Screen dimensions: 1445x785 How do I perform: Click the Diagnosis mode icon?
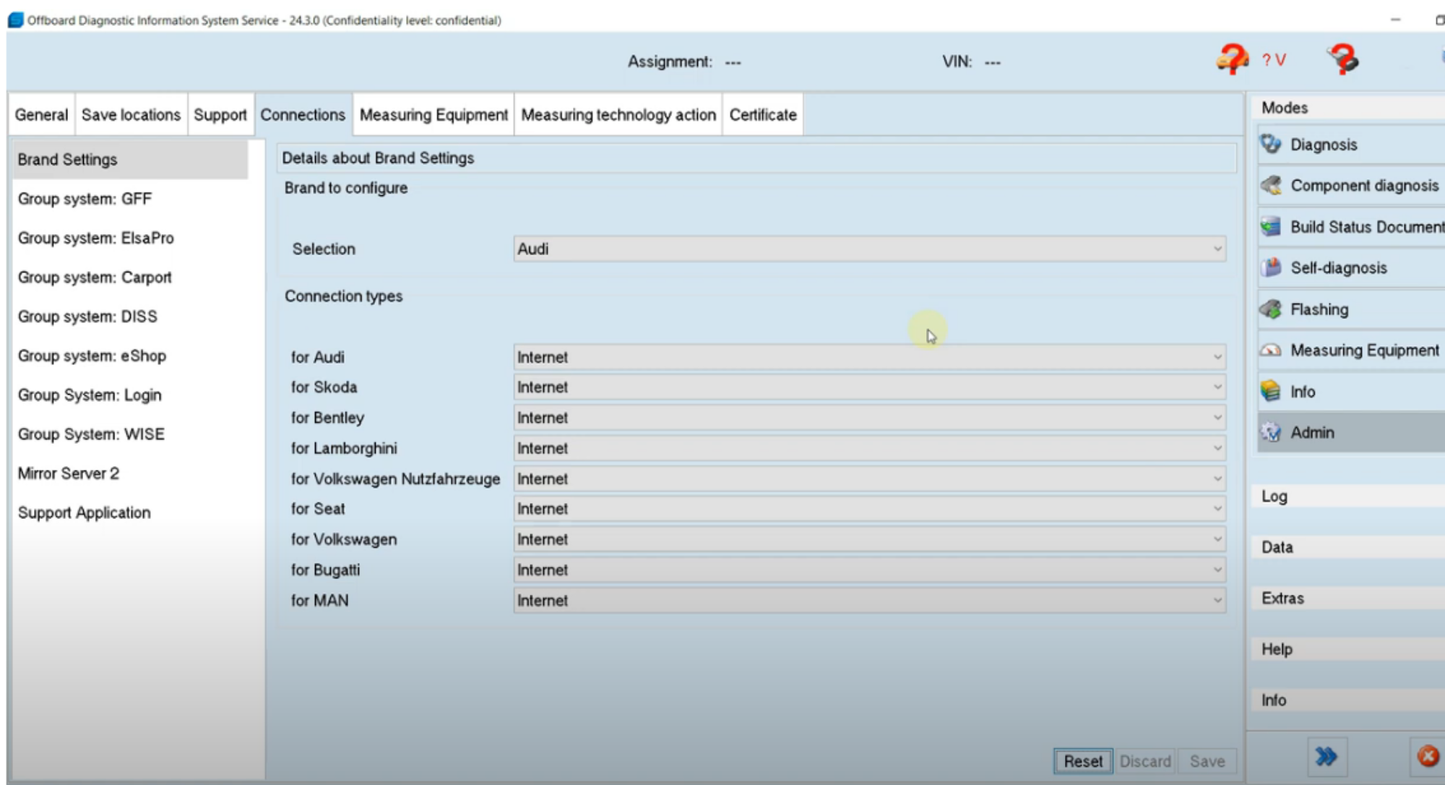click(1271, 144)
